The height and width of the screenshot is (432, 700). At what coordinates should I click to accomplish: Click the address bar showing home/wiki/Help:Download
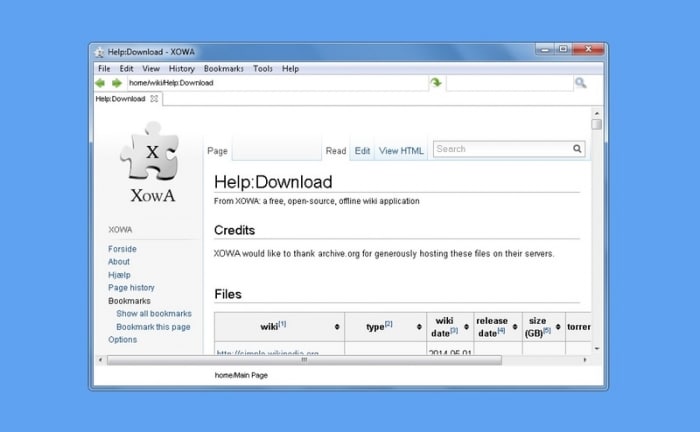tap(277, 83)
